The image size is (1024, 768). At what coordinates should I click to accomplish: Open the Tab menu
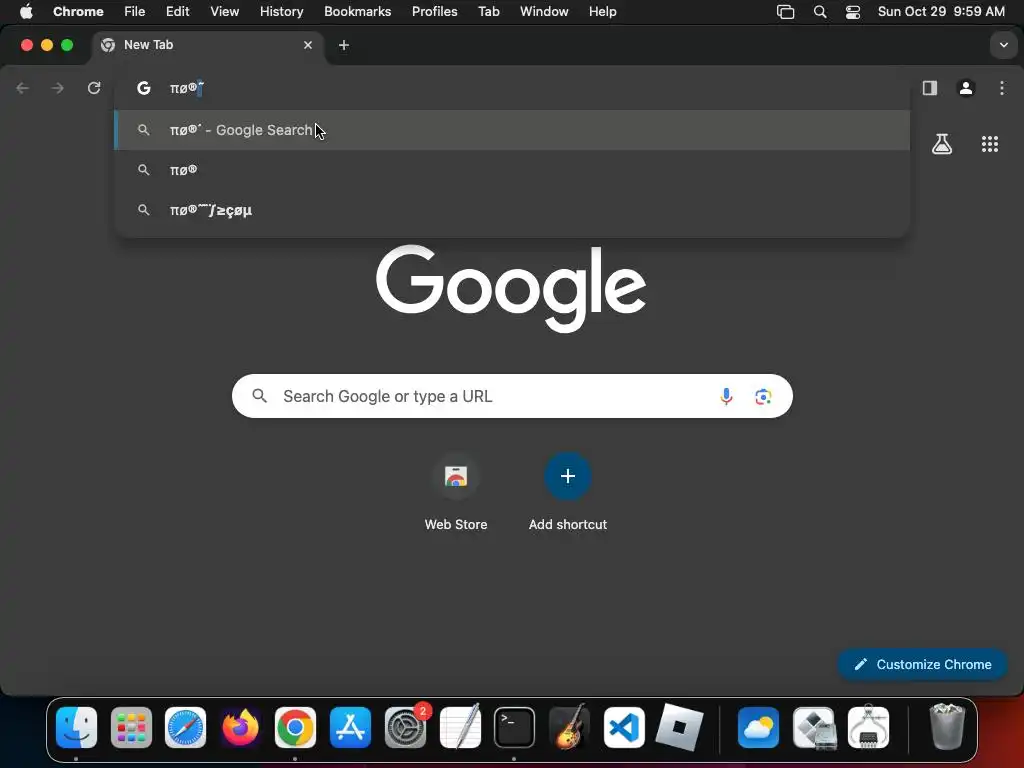(488, 11)
